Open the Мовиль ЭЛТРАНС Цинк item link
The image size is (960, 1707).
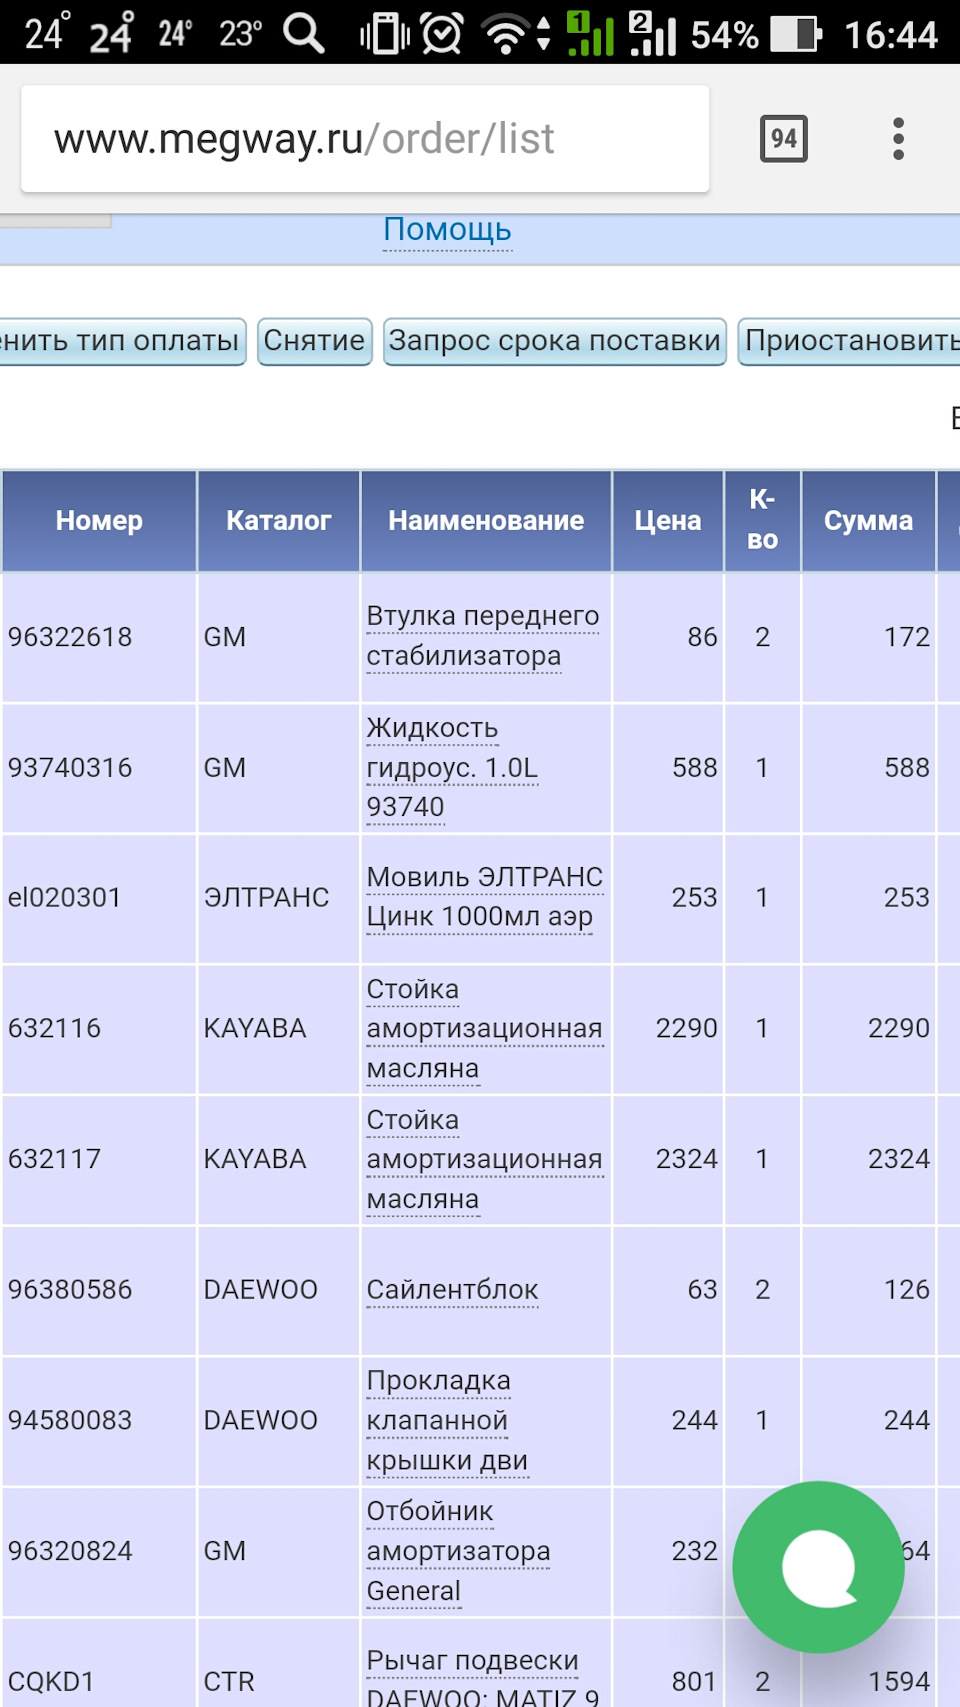tap(484, 897)
